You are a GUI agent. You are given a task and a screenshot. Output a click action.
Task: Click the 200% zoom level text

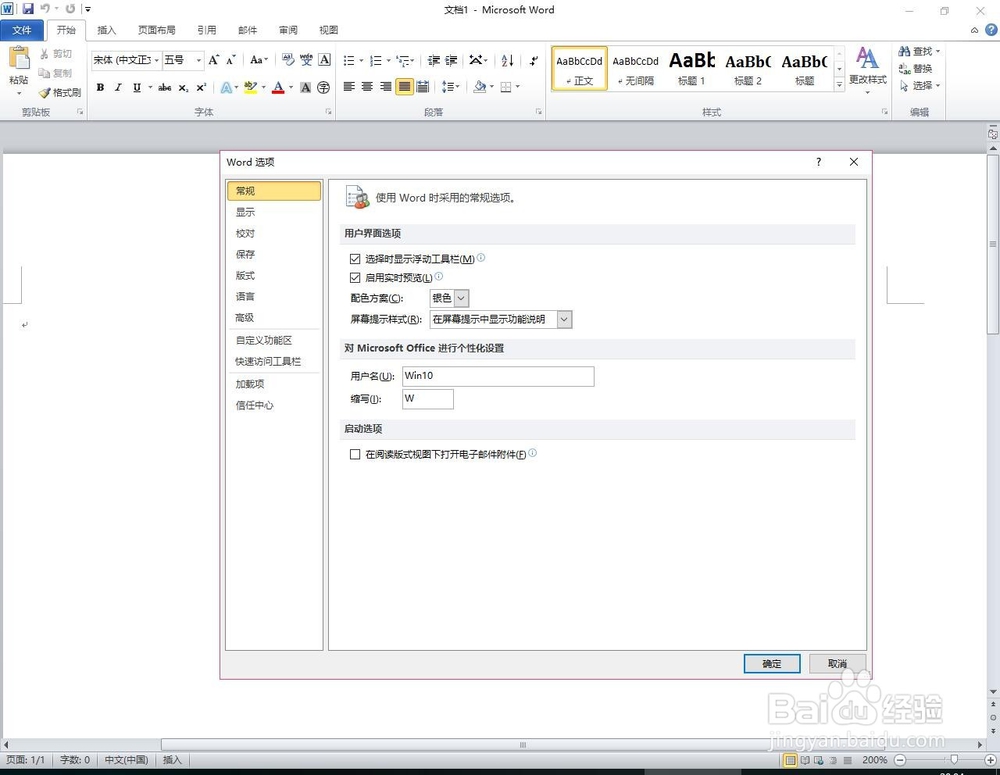click(x=874, y=760)
